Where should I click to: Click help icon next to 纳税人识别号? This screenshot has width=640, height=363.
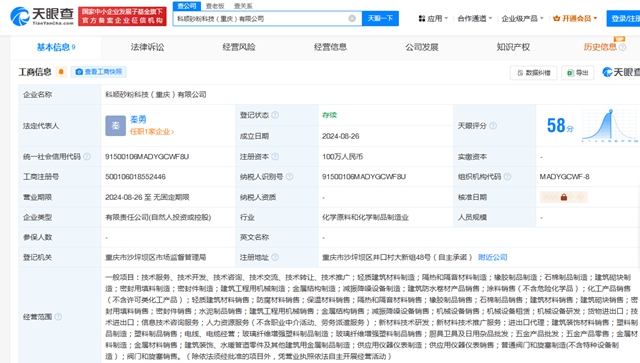(289, 176)
